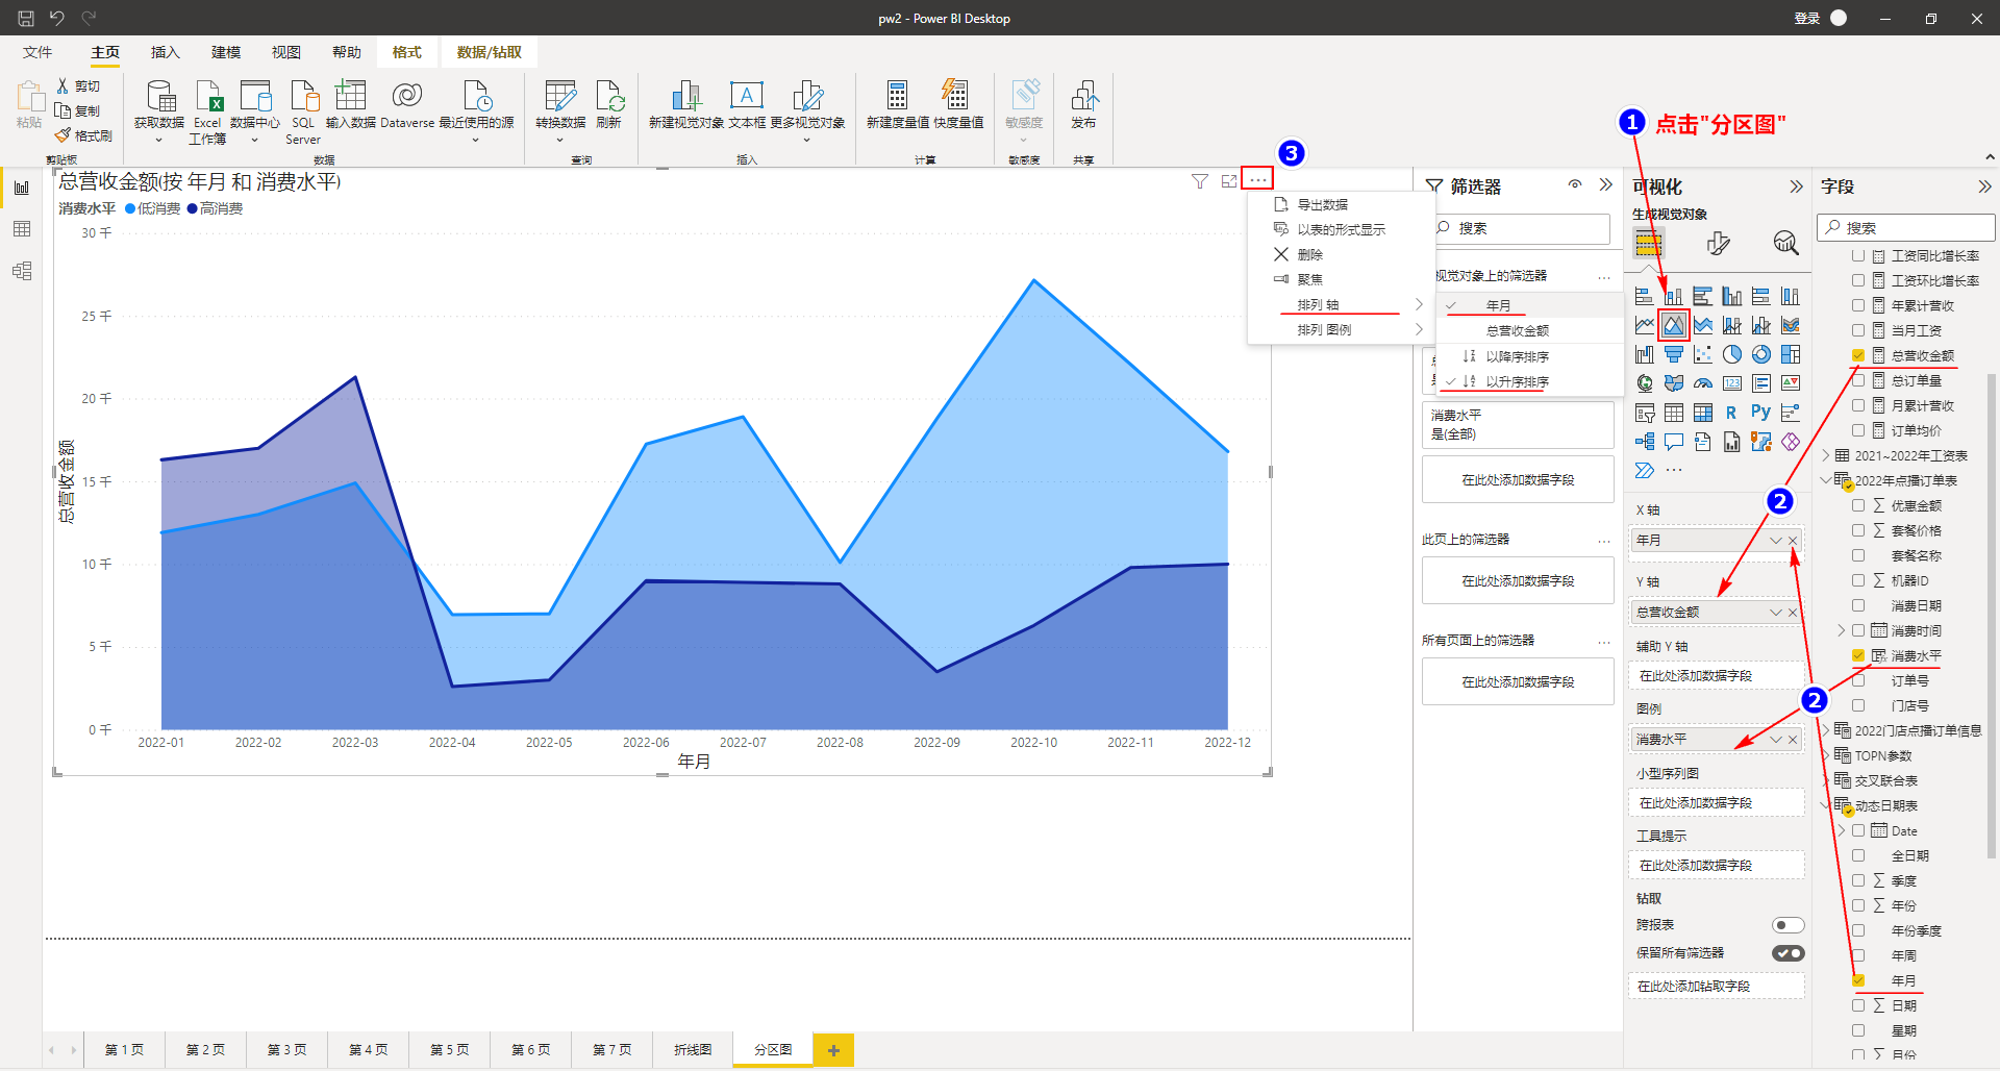Click the 新建度量值 ribbon button
Image resolution: width=2000 pixels, height=1071 pixels.
(897, 107)
